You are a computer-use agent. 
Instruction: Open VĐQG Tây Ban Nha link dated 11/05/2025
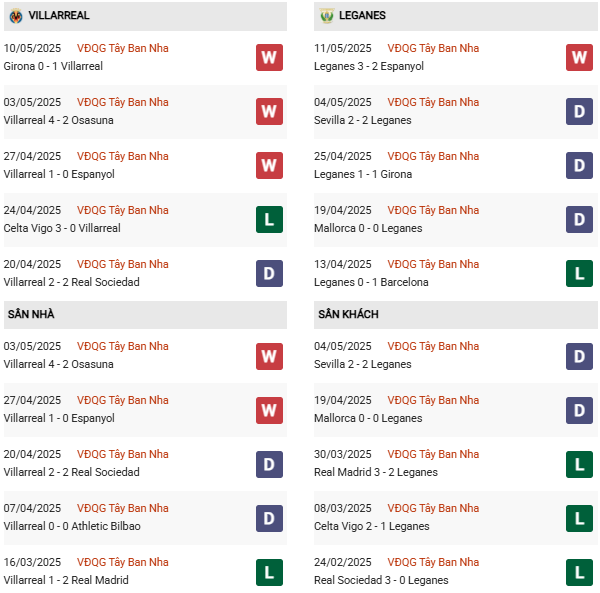coord(433,48)
